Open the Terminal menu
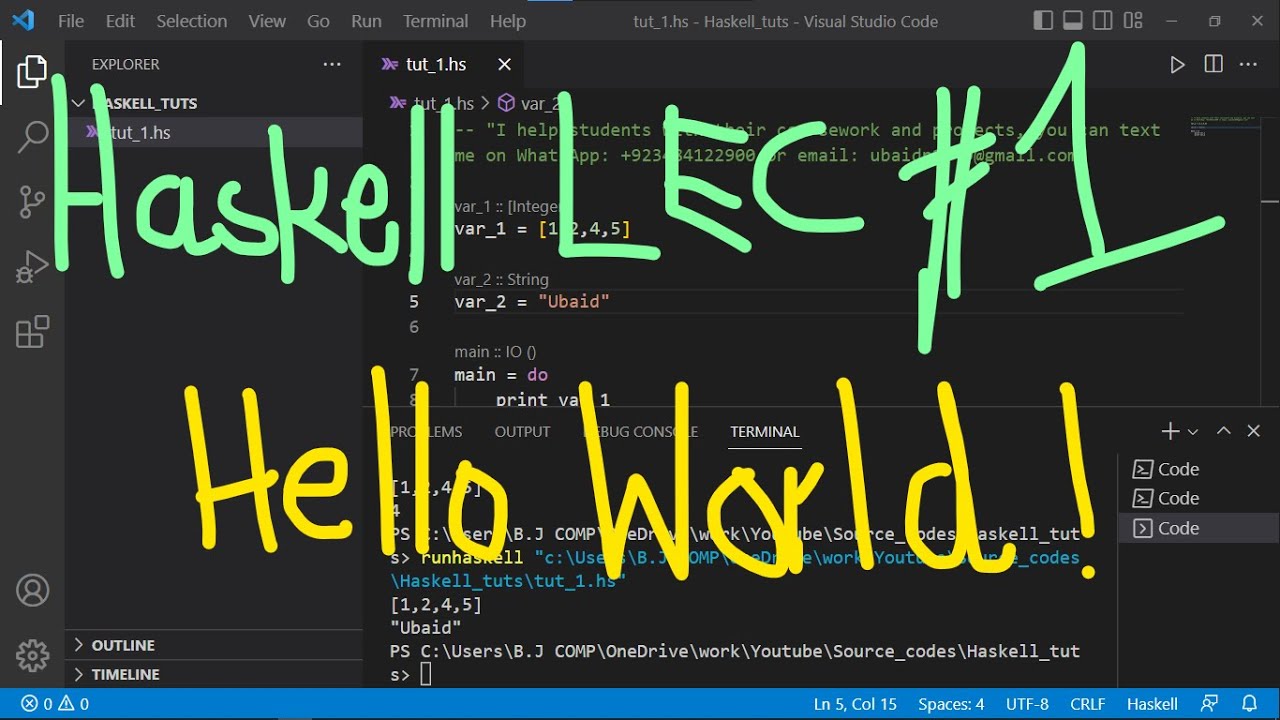 click(x=436, y=21)
